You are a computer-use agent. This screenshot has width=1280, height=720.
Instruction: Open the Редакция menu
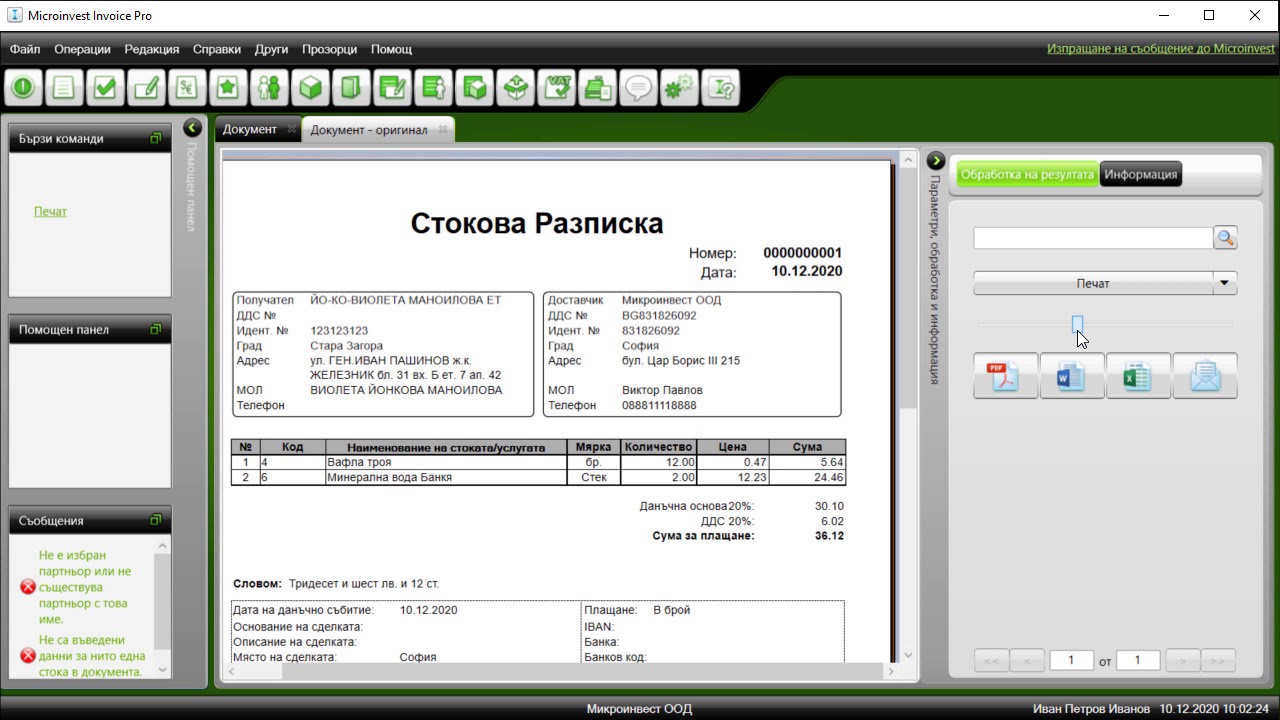152,49
